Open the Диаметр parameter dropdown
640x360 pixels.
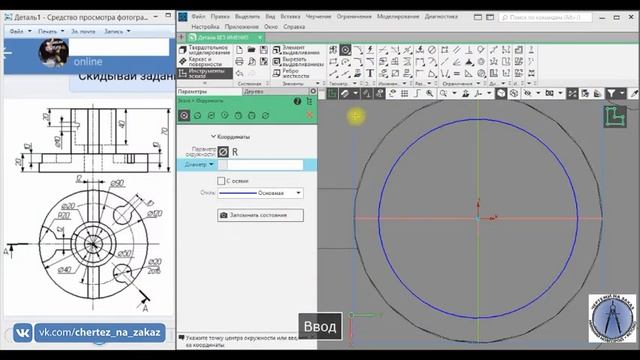pyautogui.click(x=211, y=164)
